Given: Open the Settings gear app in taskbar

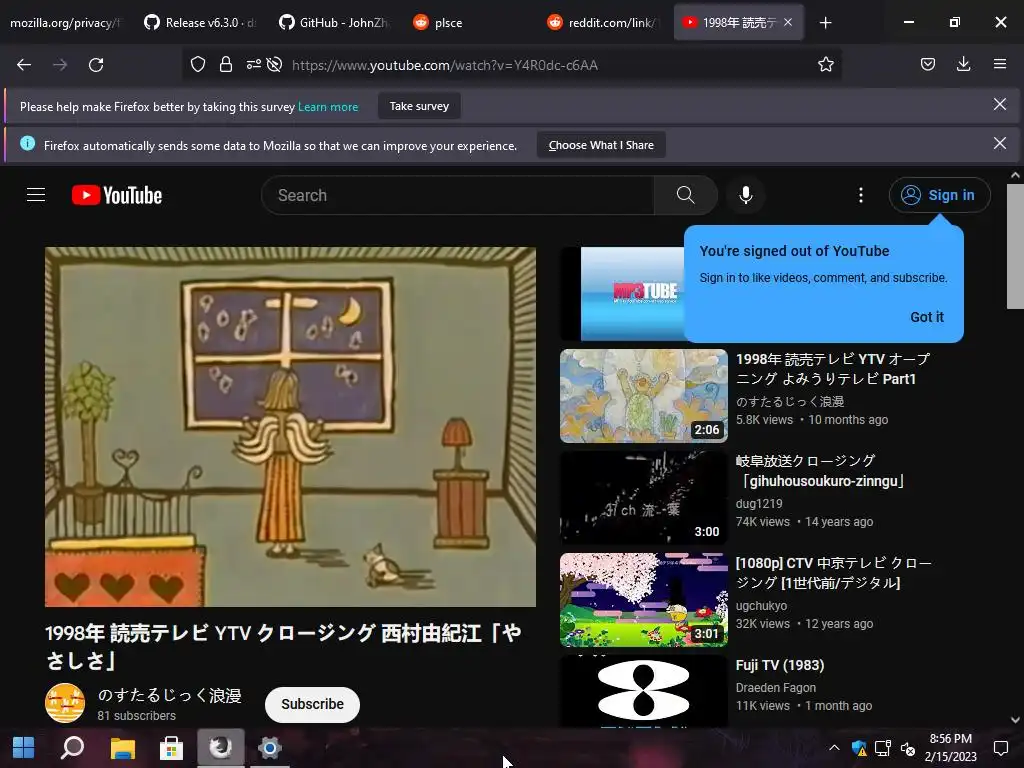Looking at the screenshot, I should point(269,748).
